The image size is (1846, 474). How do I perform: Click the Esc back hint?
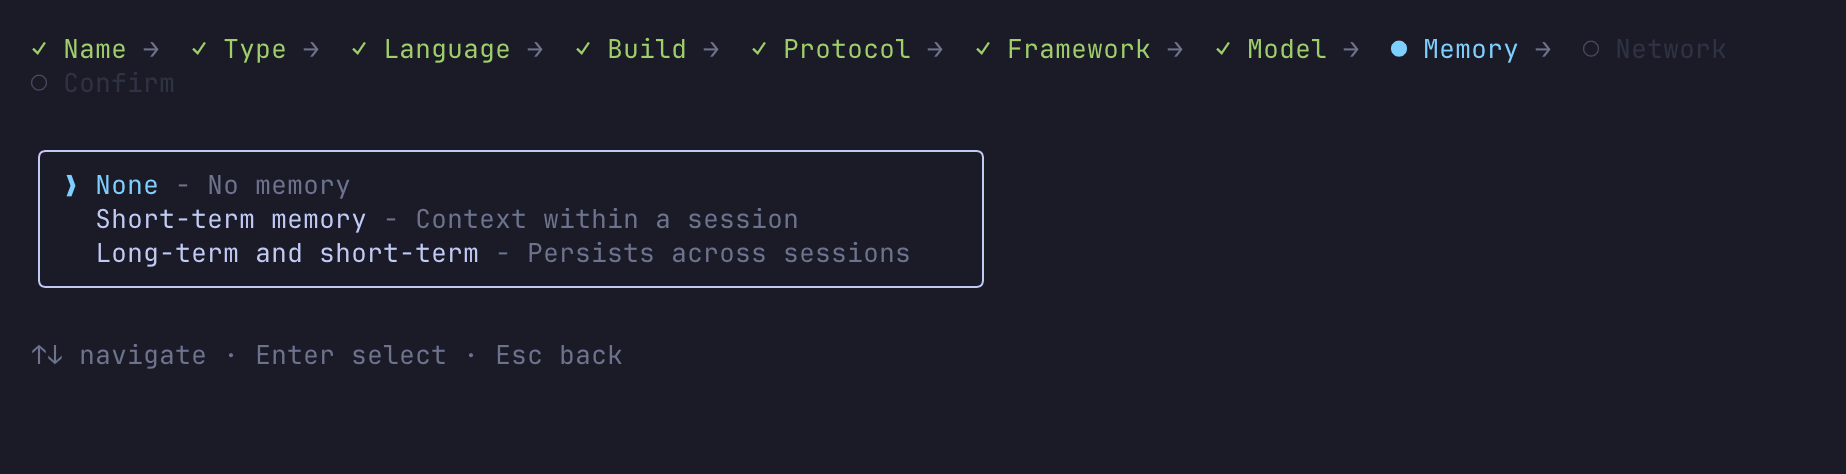click(559, 355)
